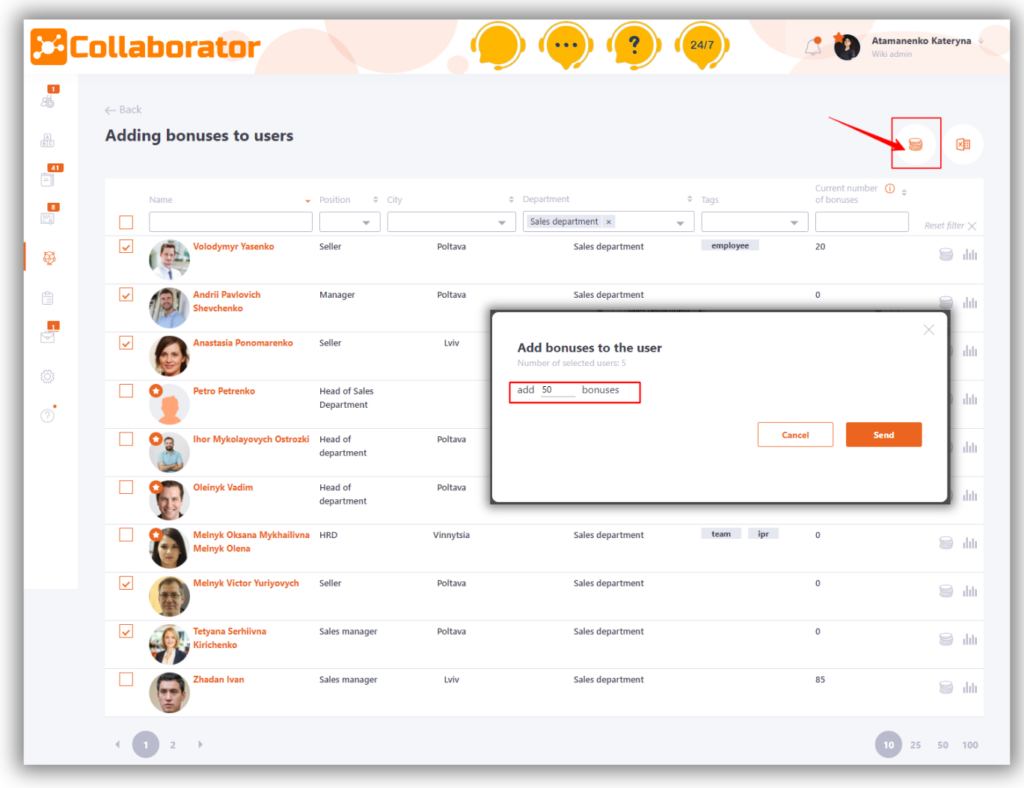Open top sidebar icon with badge 1
Image resolution: width=1024 pixels, height=788 pixels.
[48, 101]
